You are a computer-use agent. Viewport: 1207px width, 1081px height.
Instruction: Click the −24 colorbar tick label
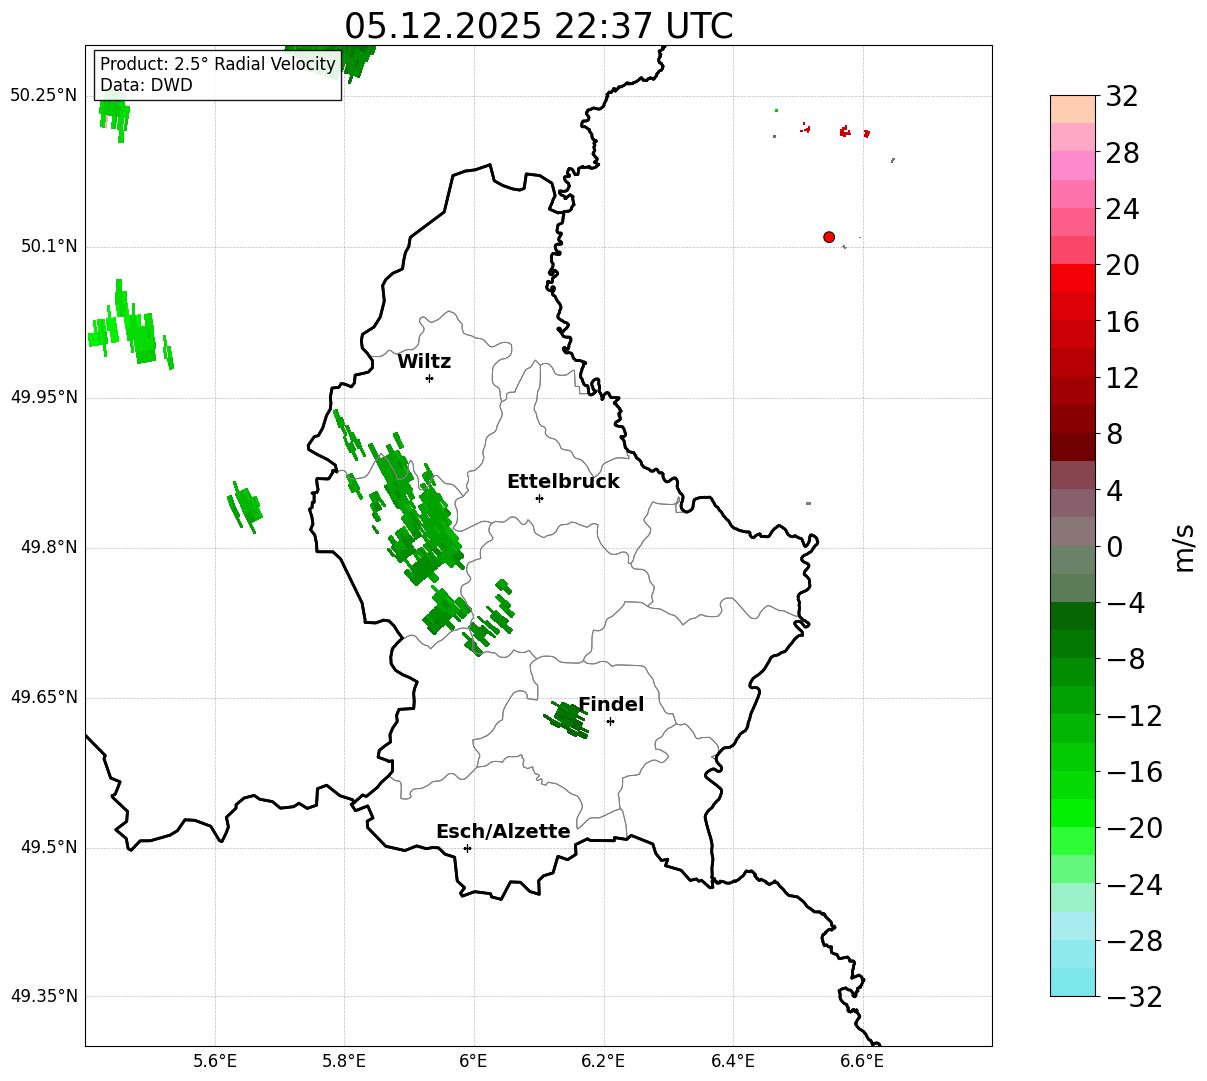tap(1134, 885)
